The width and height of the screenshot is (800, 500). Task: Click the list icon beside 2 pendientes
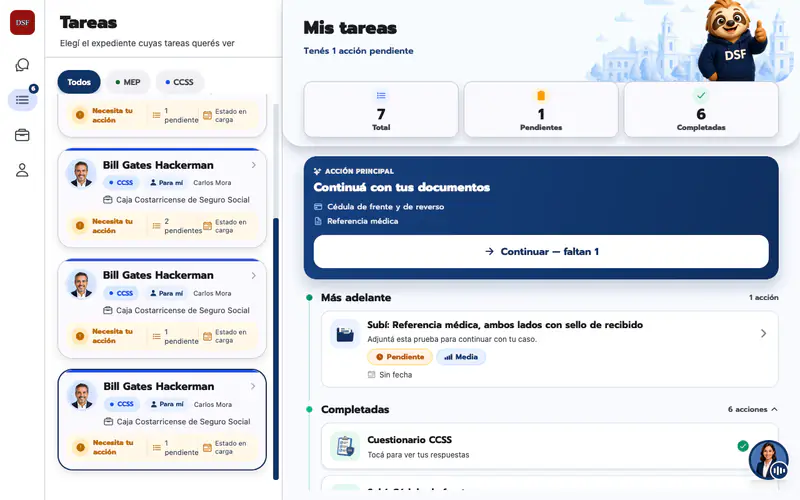[x=157, y=226]
